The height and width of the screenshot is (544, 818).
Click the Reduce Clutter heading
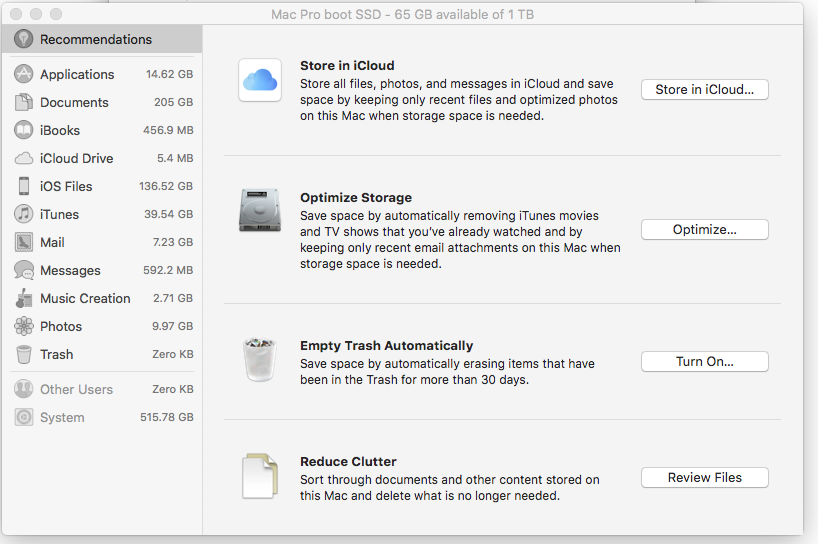coord(348,461)
